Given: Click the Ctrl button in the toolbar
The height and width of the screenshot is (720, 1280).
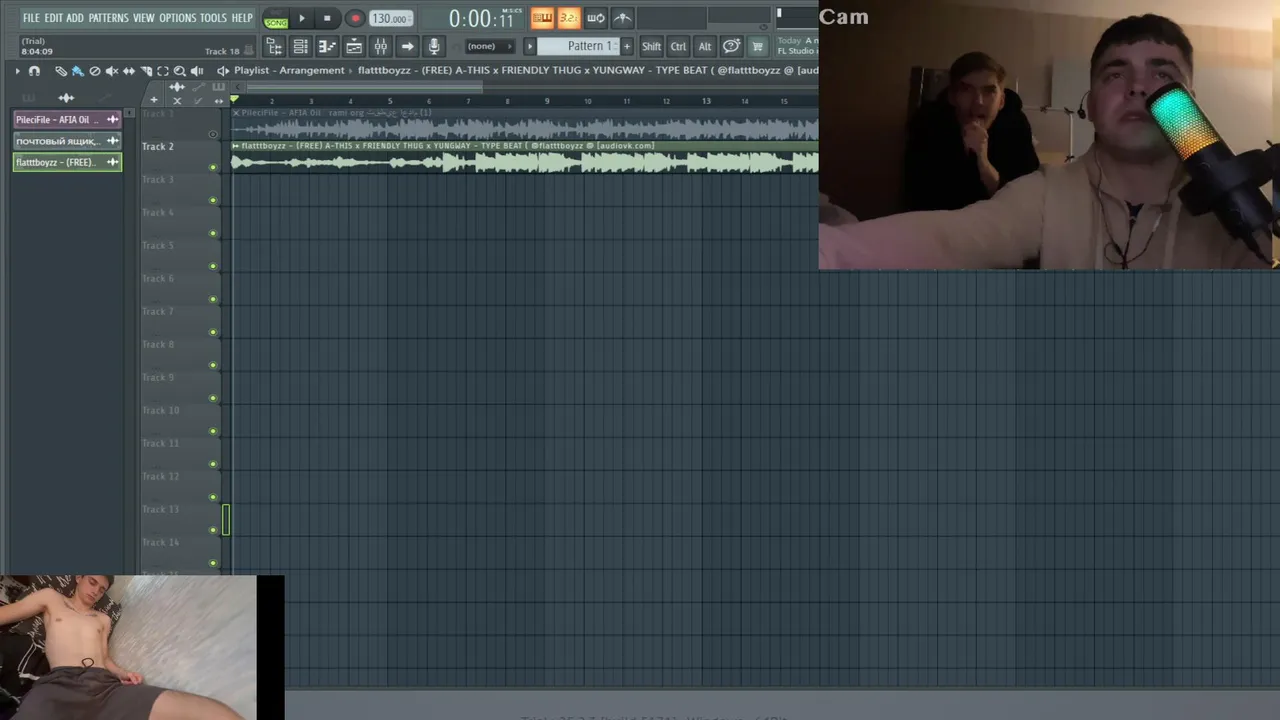Looking at the screenshot, I should click(678, 46).
